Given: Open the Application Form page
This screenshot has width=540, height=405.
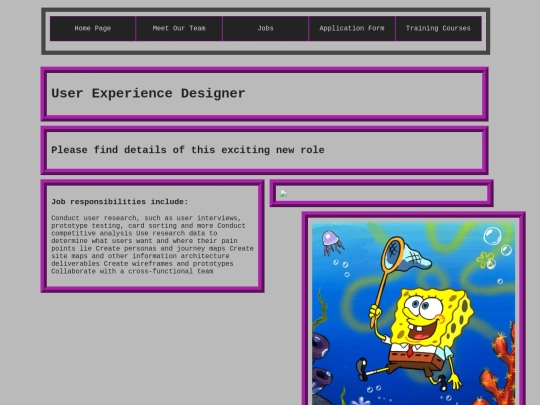Looking at the screenshot, I should [352, 29].
